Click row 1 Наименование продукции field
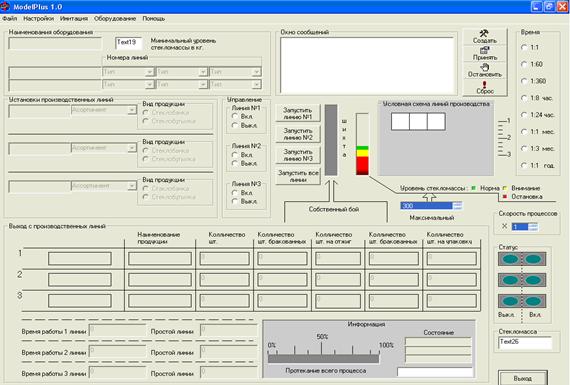The image size is (570, 385). pos(160,259)
